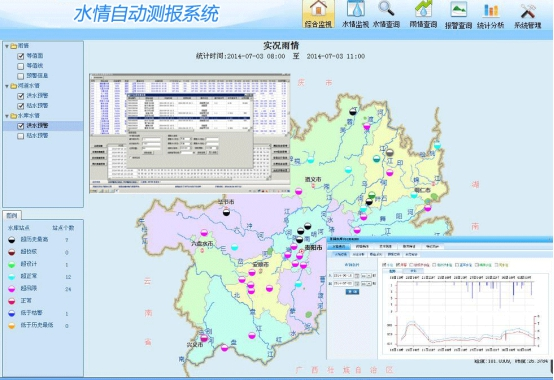
Task: Click the magenta 超汛限 legend swatch
Action: [12, 289]
